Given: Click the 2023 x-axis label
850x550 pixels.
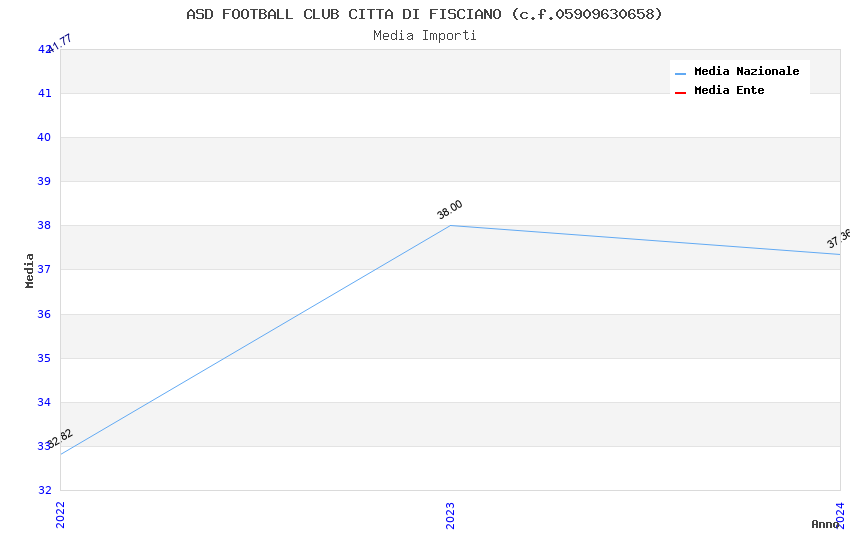Looking at the screenshot, I should (x=450, y=514).
